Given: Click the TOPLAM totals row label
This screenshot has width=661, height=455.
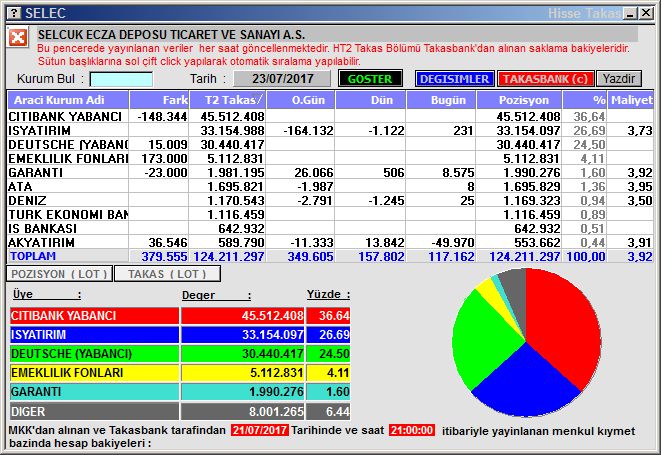Looking at the screenshot, I should coord(33,256).
